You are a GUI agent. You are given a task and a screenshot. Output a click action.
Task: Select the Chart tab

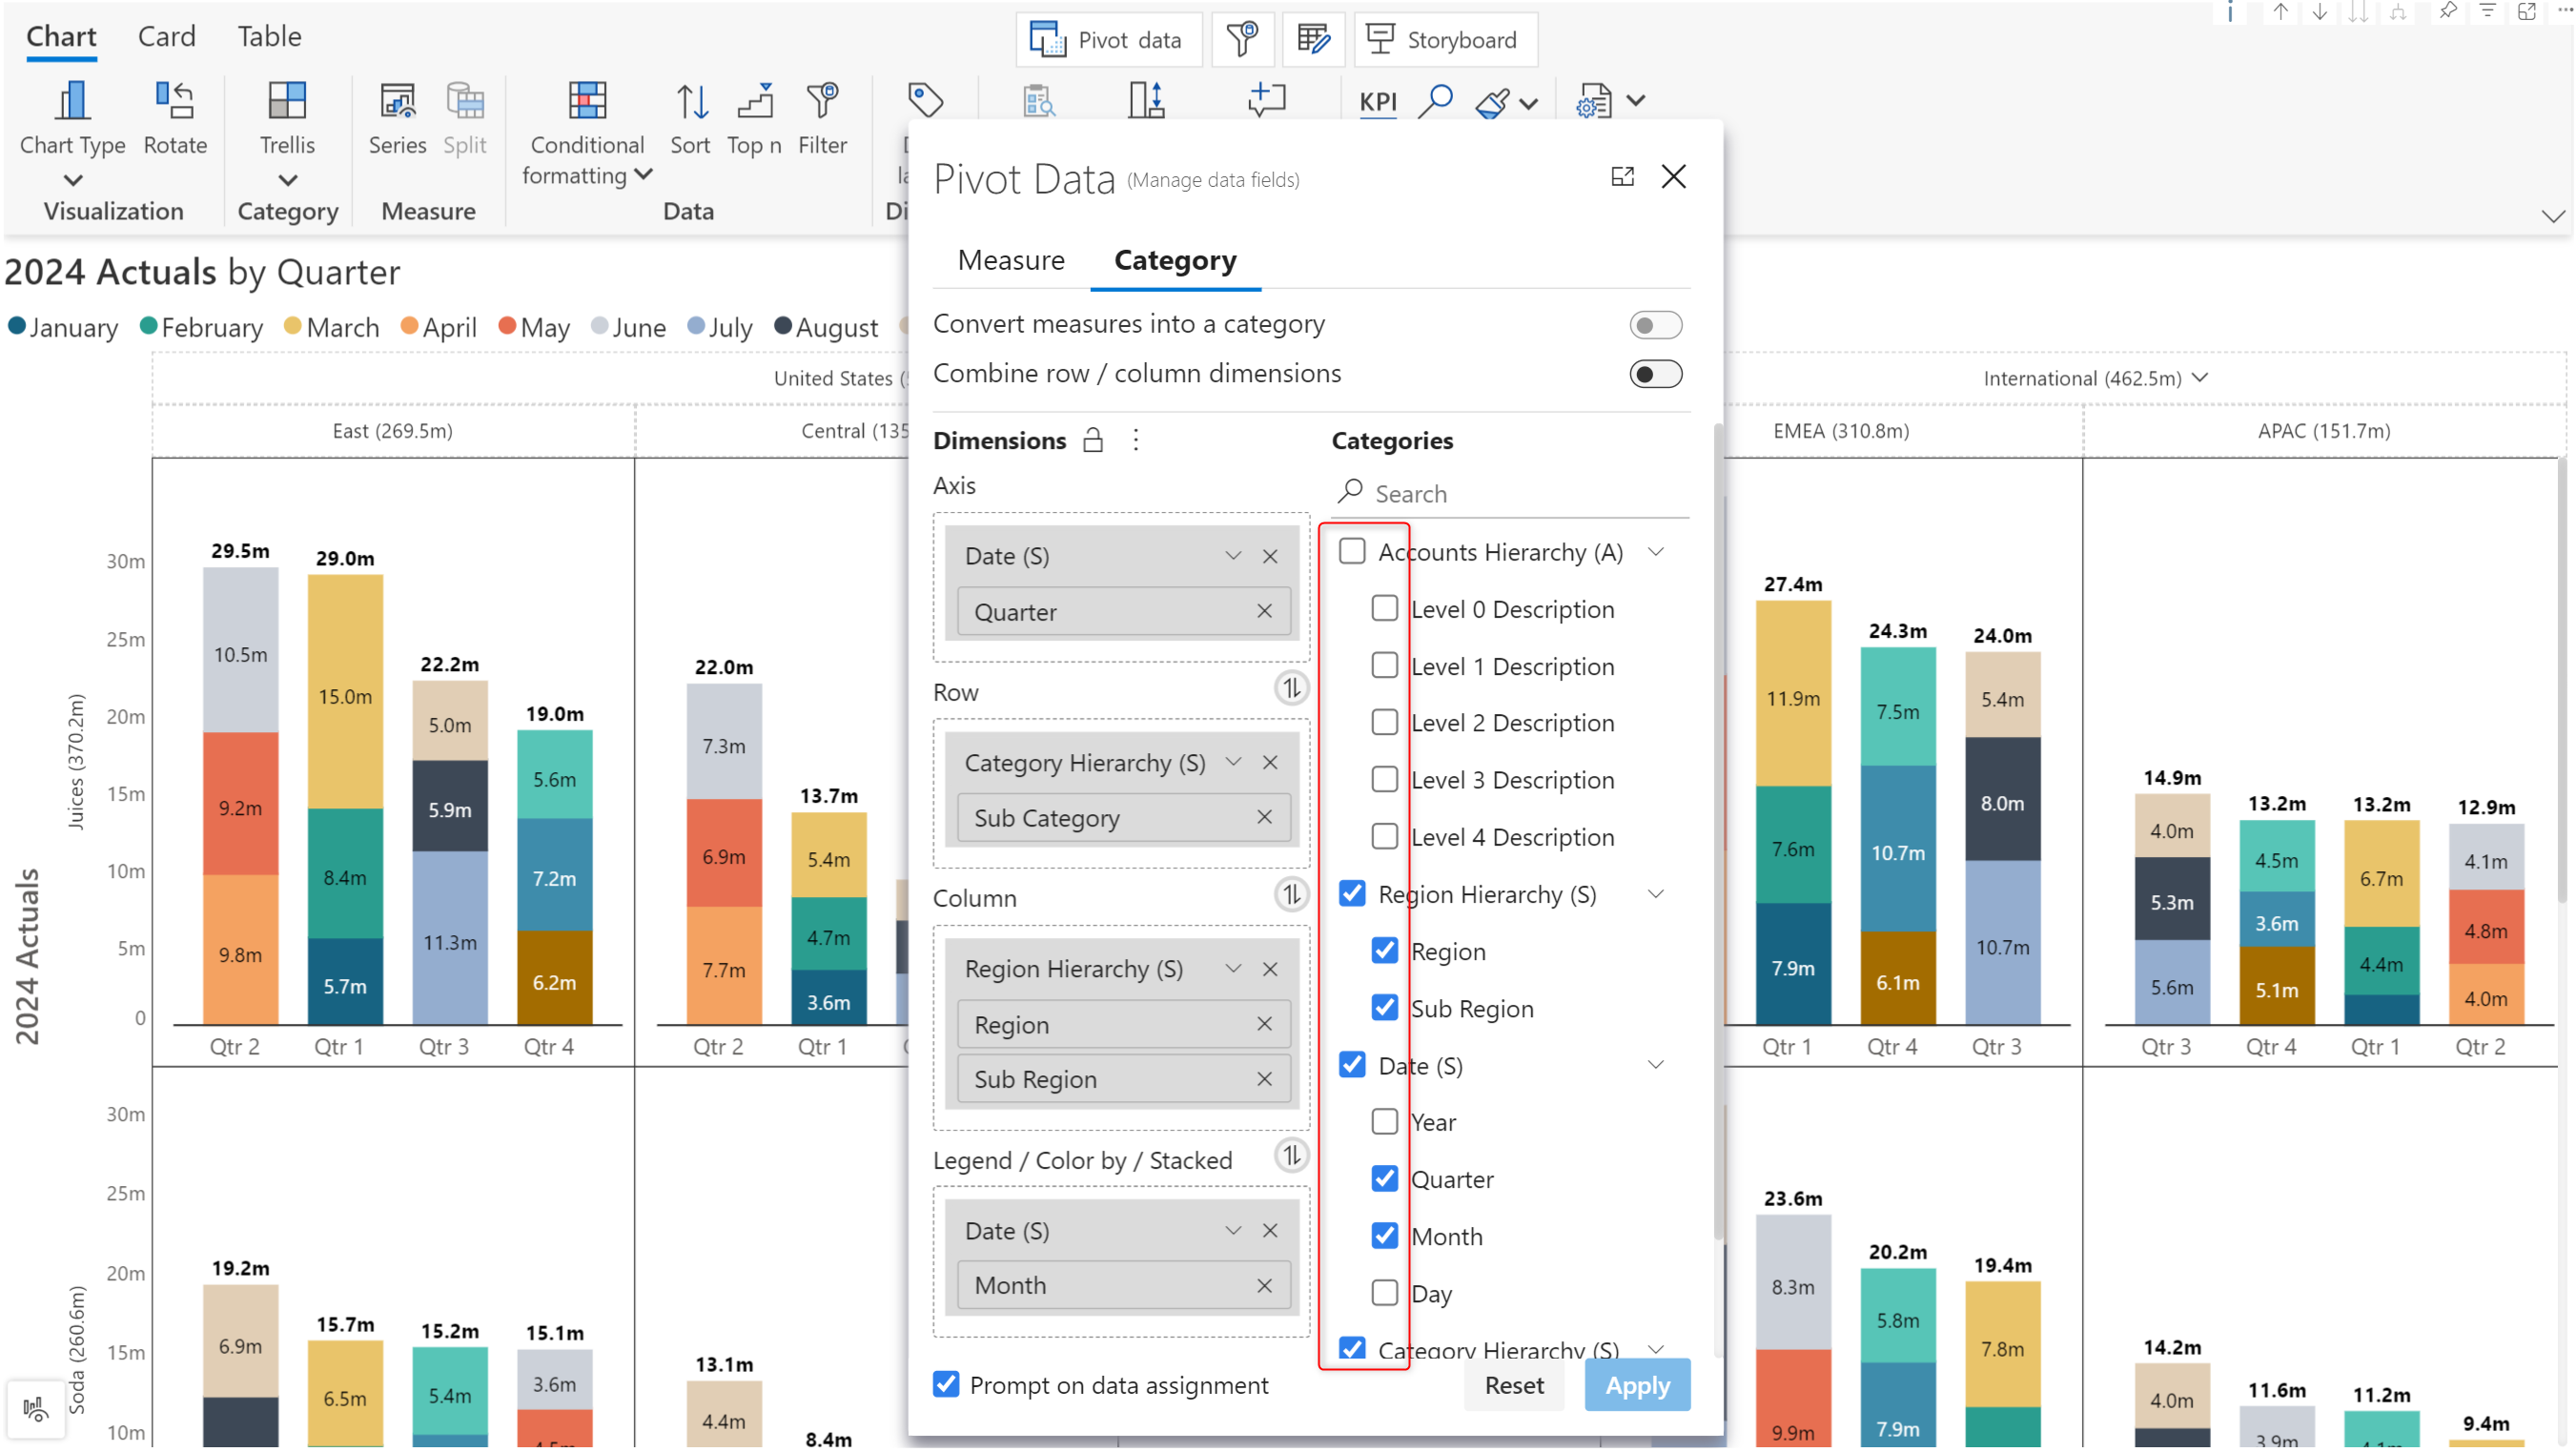point(61,37)
